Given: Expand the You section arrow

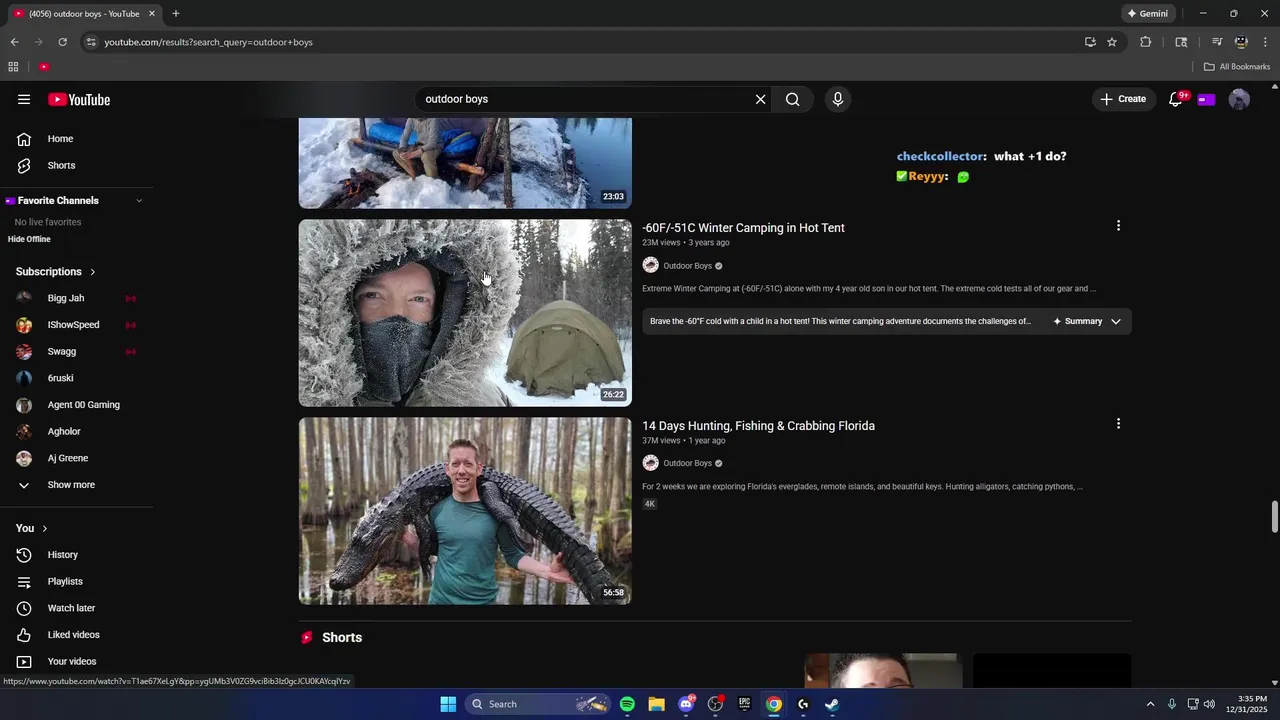Looking at the screenshot, I should pyautogui.click(x=44, y=528).
